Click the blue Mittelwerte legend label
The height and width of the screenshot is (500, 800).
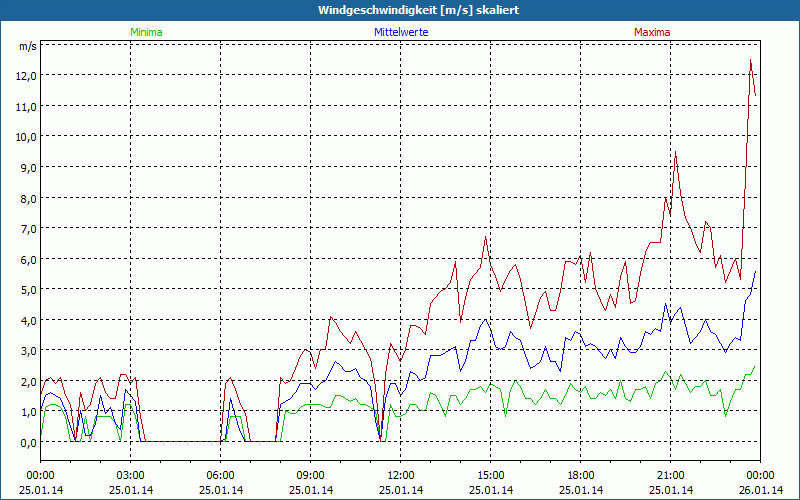coord(401,32)
